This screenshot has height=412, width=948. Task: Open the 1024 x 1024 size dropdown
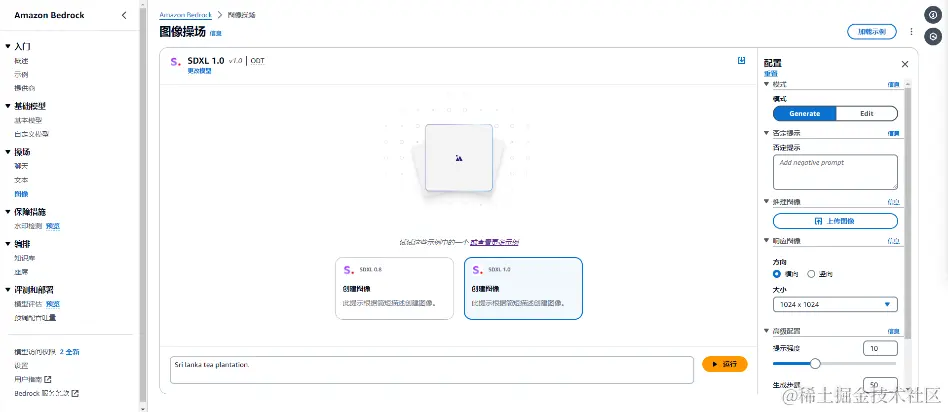pyautogui.click(x=835, y=304)
